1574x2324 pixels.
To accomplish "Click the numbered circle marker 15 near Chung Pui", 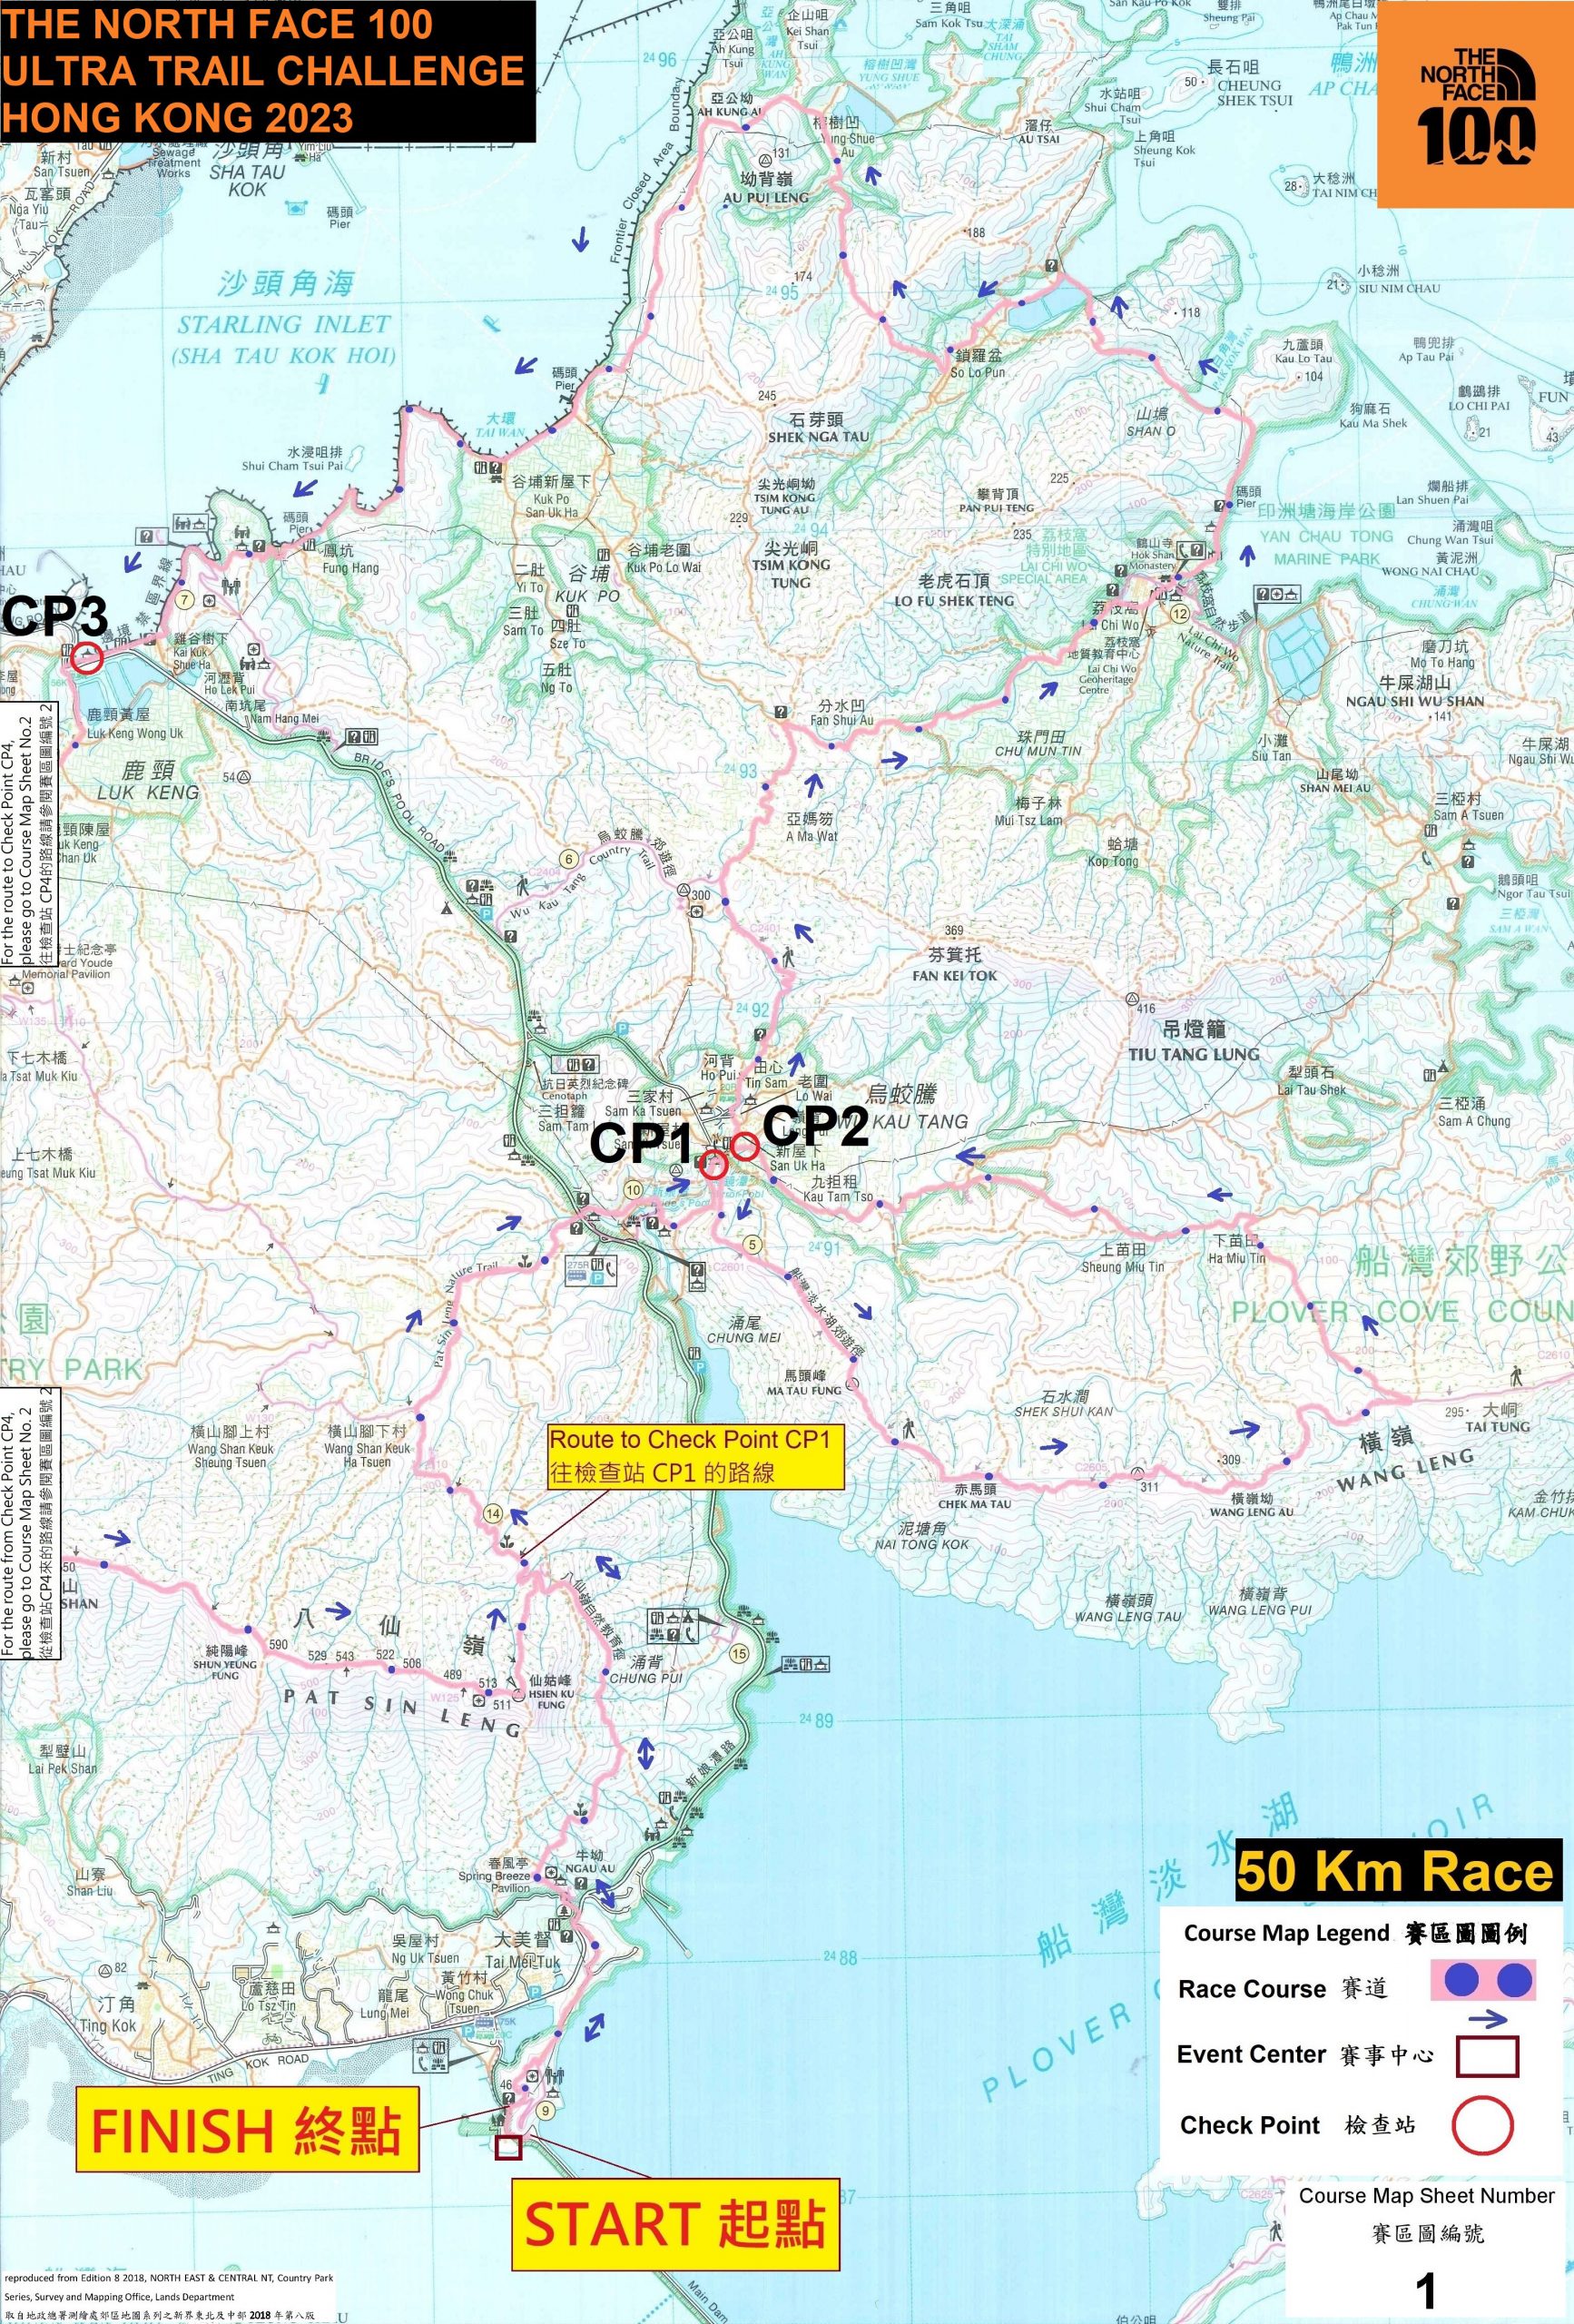I will (x=739, y=1652).
